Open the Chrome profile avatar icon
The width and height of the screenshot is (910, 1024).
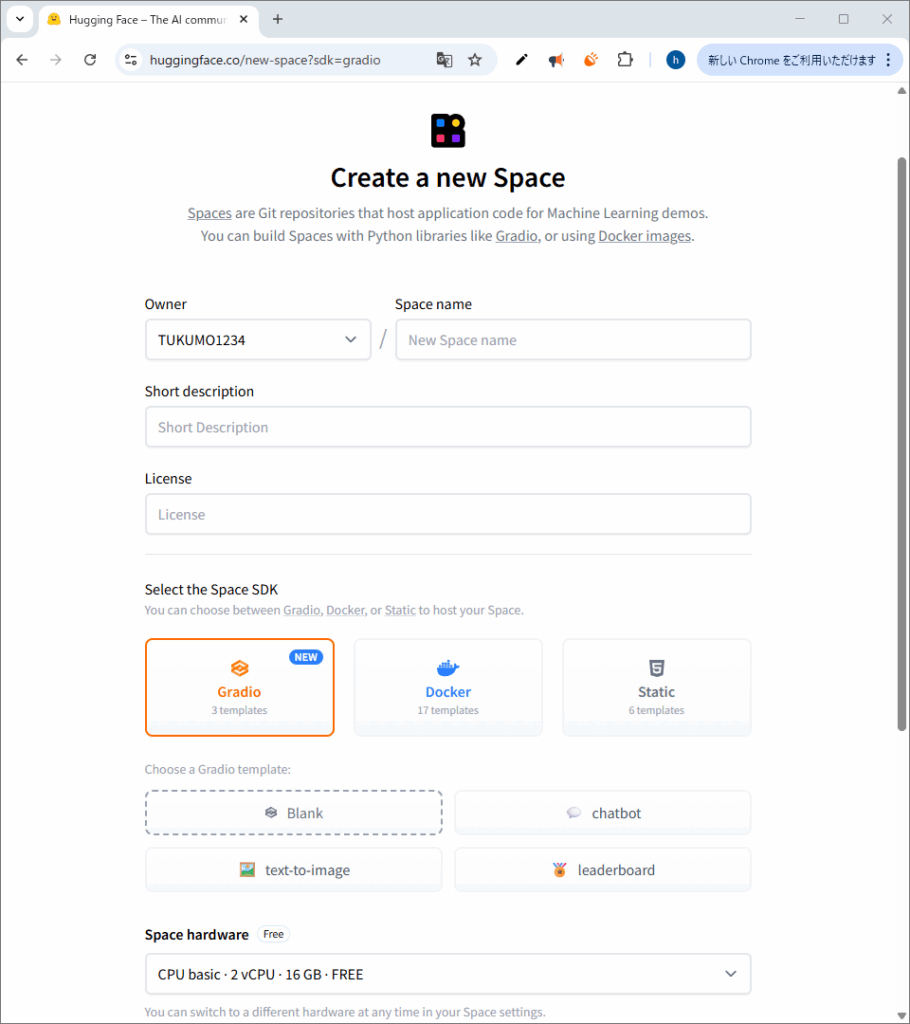pyautogui.click(x=675, y=60)
